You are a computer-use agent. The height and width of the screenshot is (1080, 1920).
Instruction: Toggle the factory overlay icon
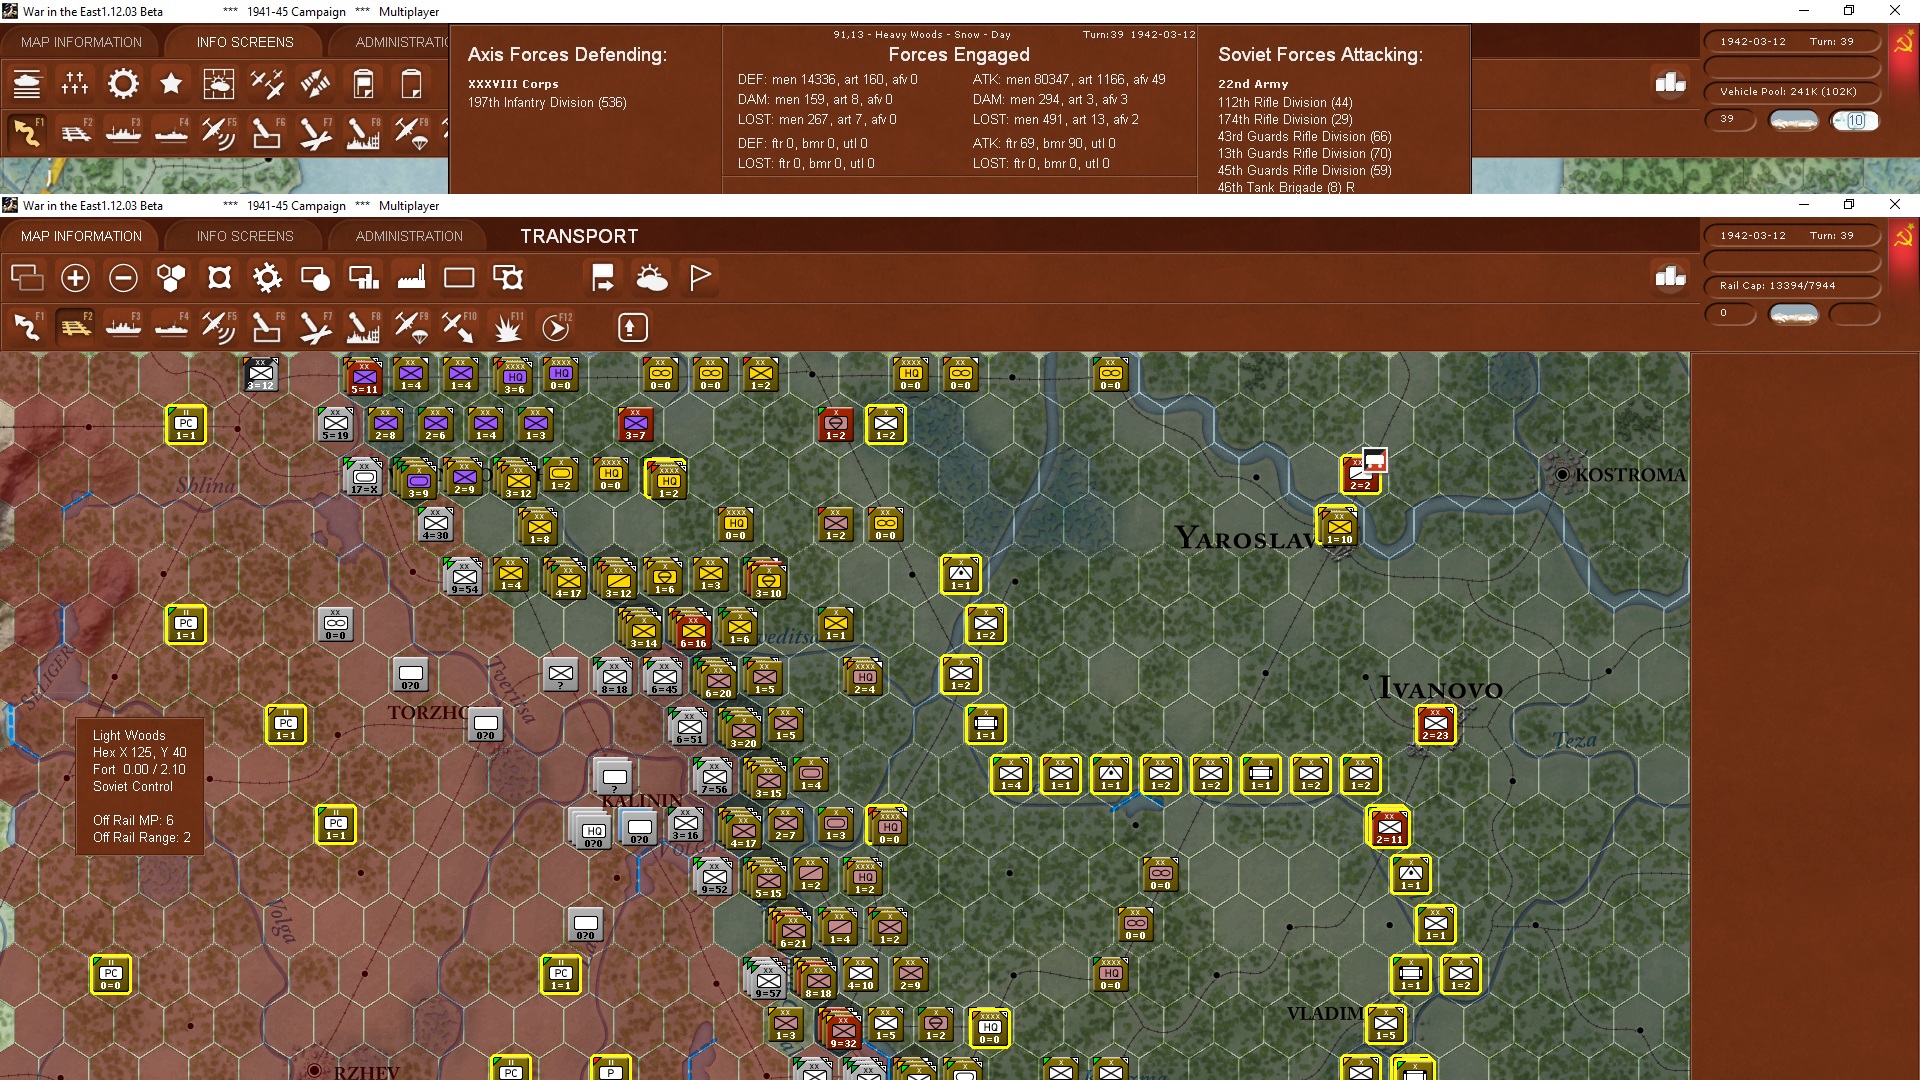[x=411, y=278]
